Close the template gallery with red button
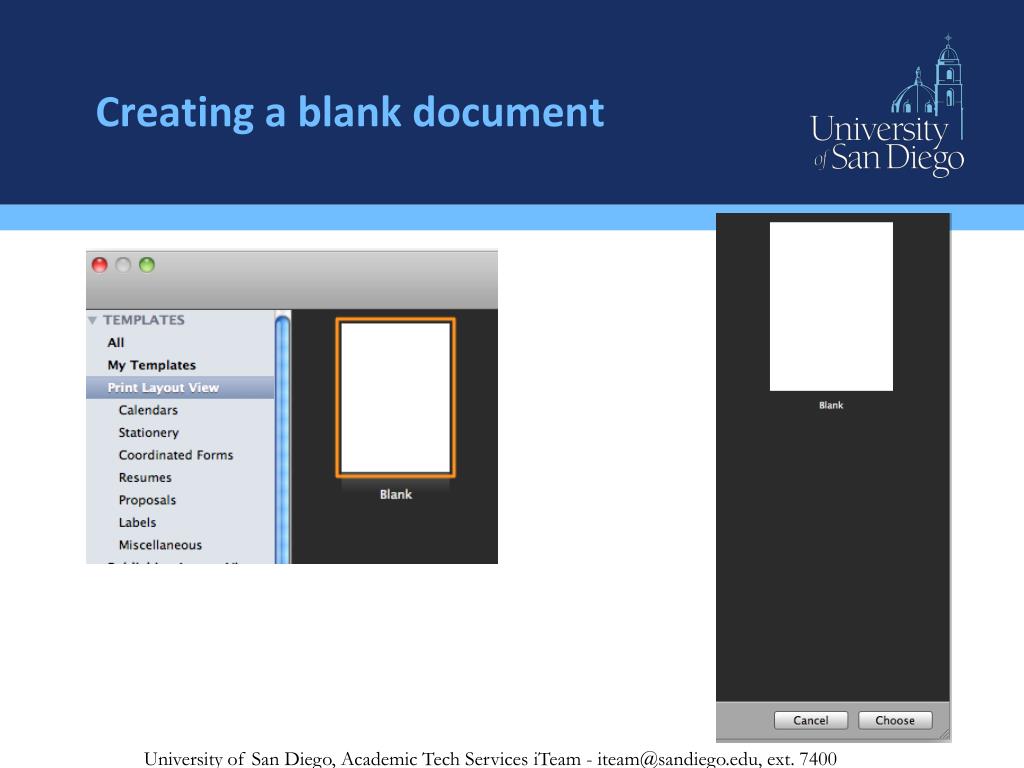This screenshot has width=1024, height=768. click(99, 264)
